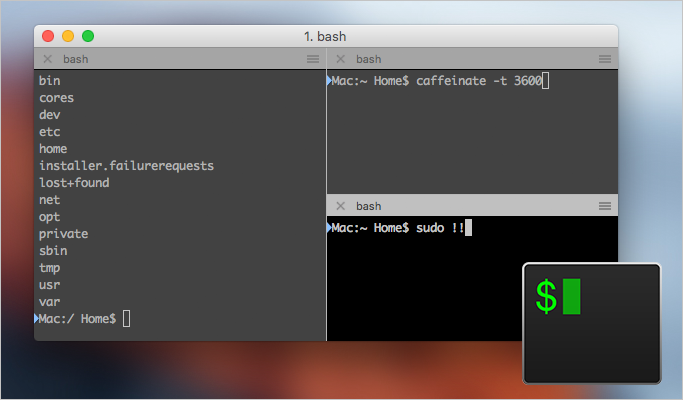
Task: Click the 'etc' directory listing line
Action: [50, 132]
